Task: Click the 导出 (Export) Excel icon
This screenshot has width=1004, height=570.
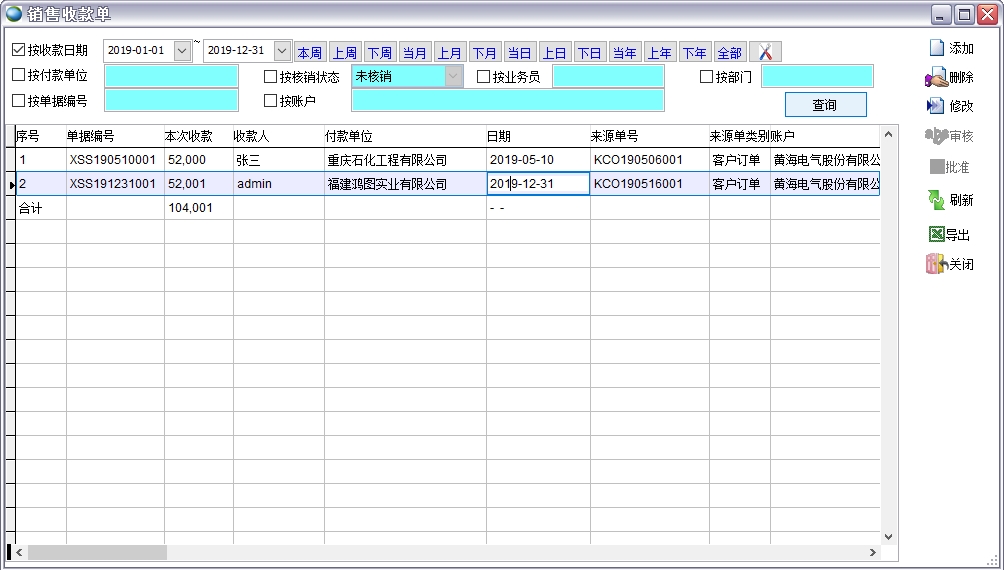Action: click(x=936, y=235)
